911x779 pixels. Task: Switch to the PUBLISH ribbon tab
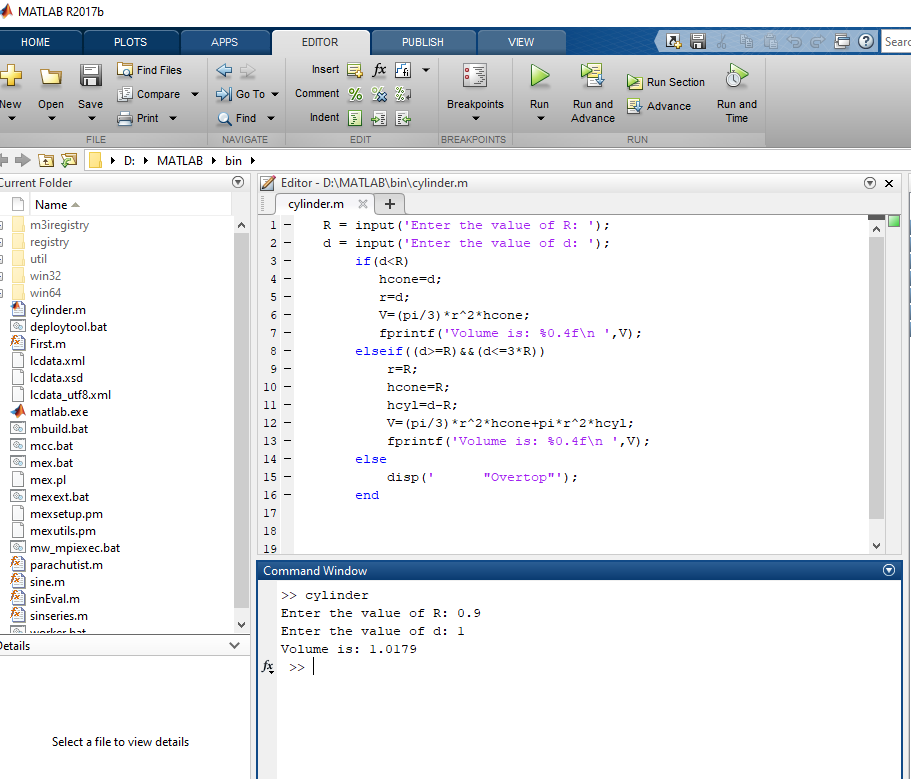click(422, 42)
